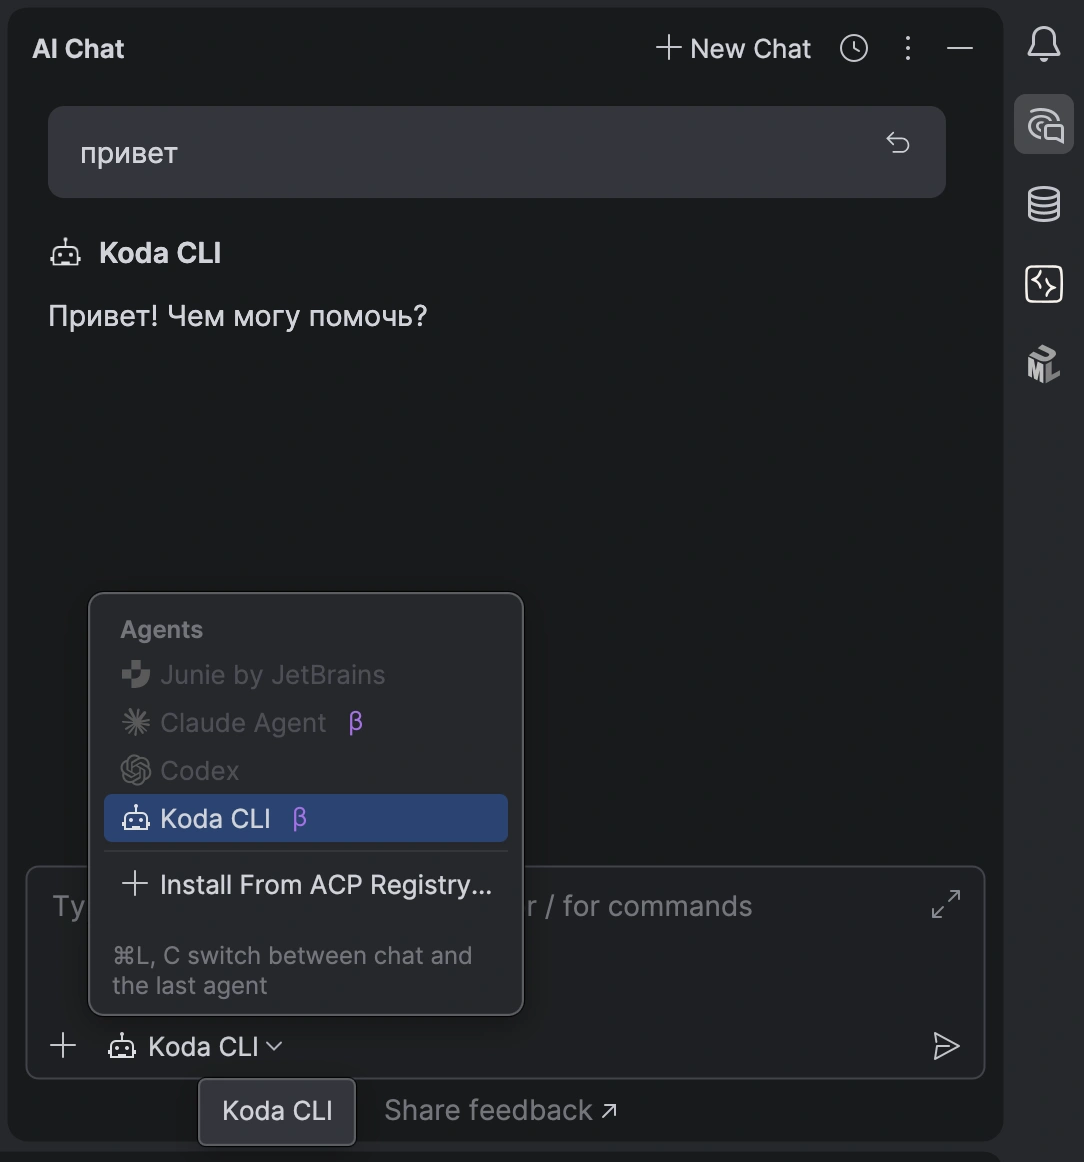The image size is (1084, 1162).
Task: Open the notifications bell
Action: point(1043,44)
